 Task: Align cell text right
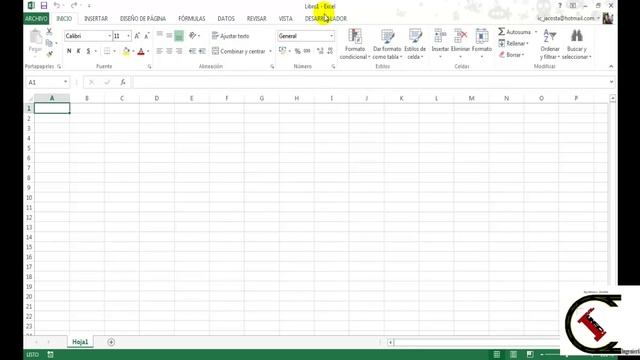point(179,51)
